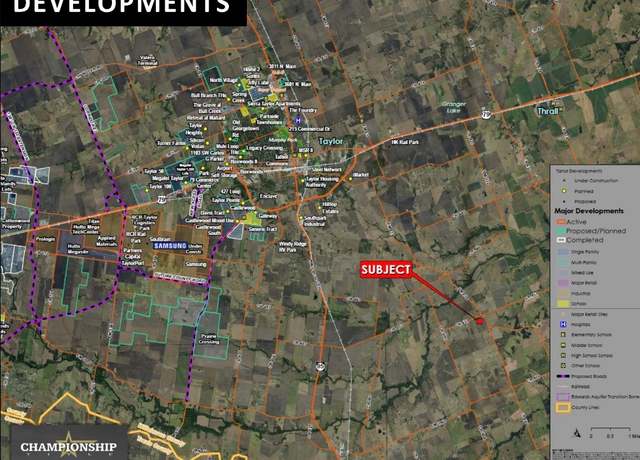Click the green Proposed/Planned legend swatch
The width and height of the screenshot is (640, 460).
click(x=560, y=231)
